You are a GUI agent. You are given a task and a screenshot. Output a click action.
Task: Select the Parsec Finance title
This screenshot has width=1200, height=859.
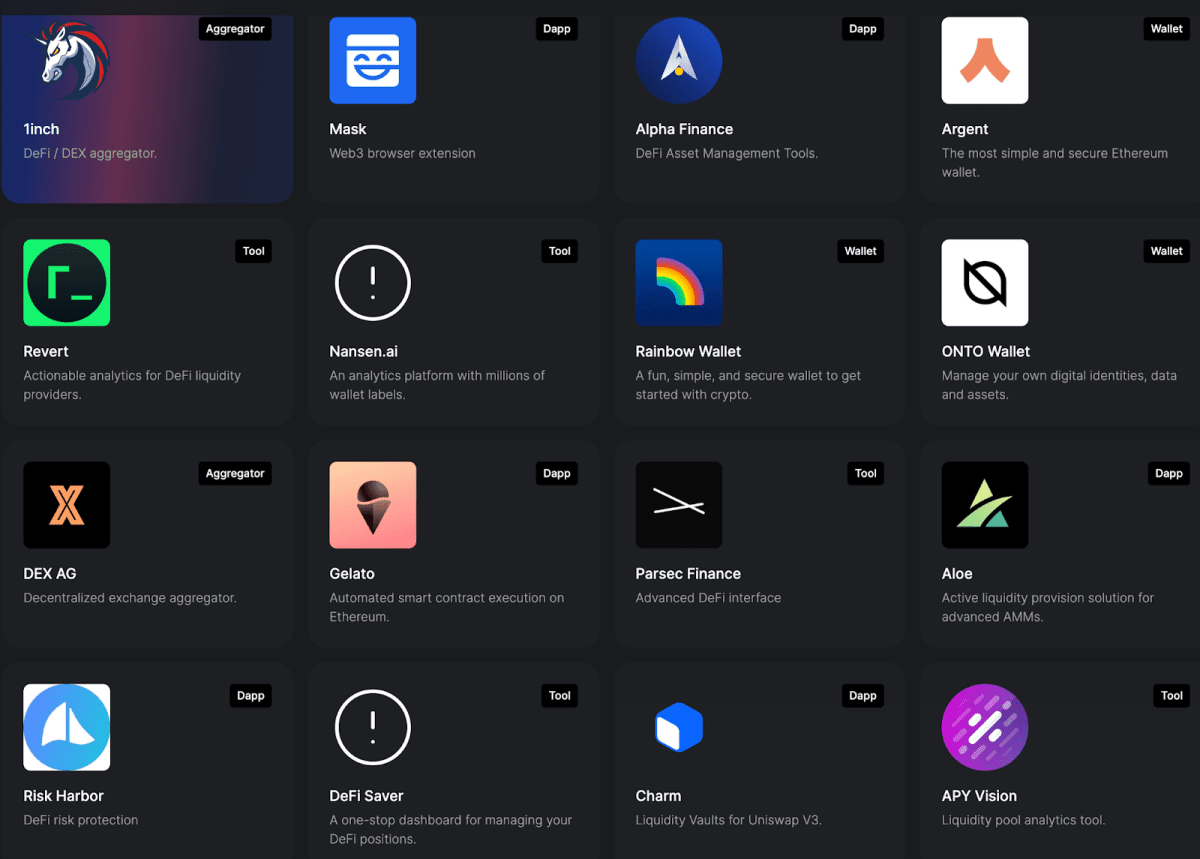pos(689,573)
